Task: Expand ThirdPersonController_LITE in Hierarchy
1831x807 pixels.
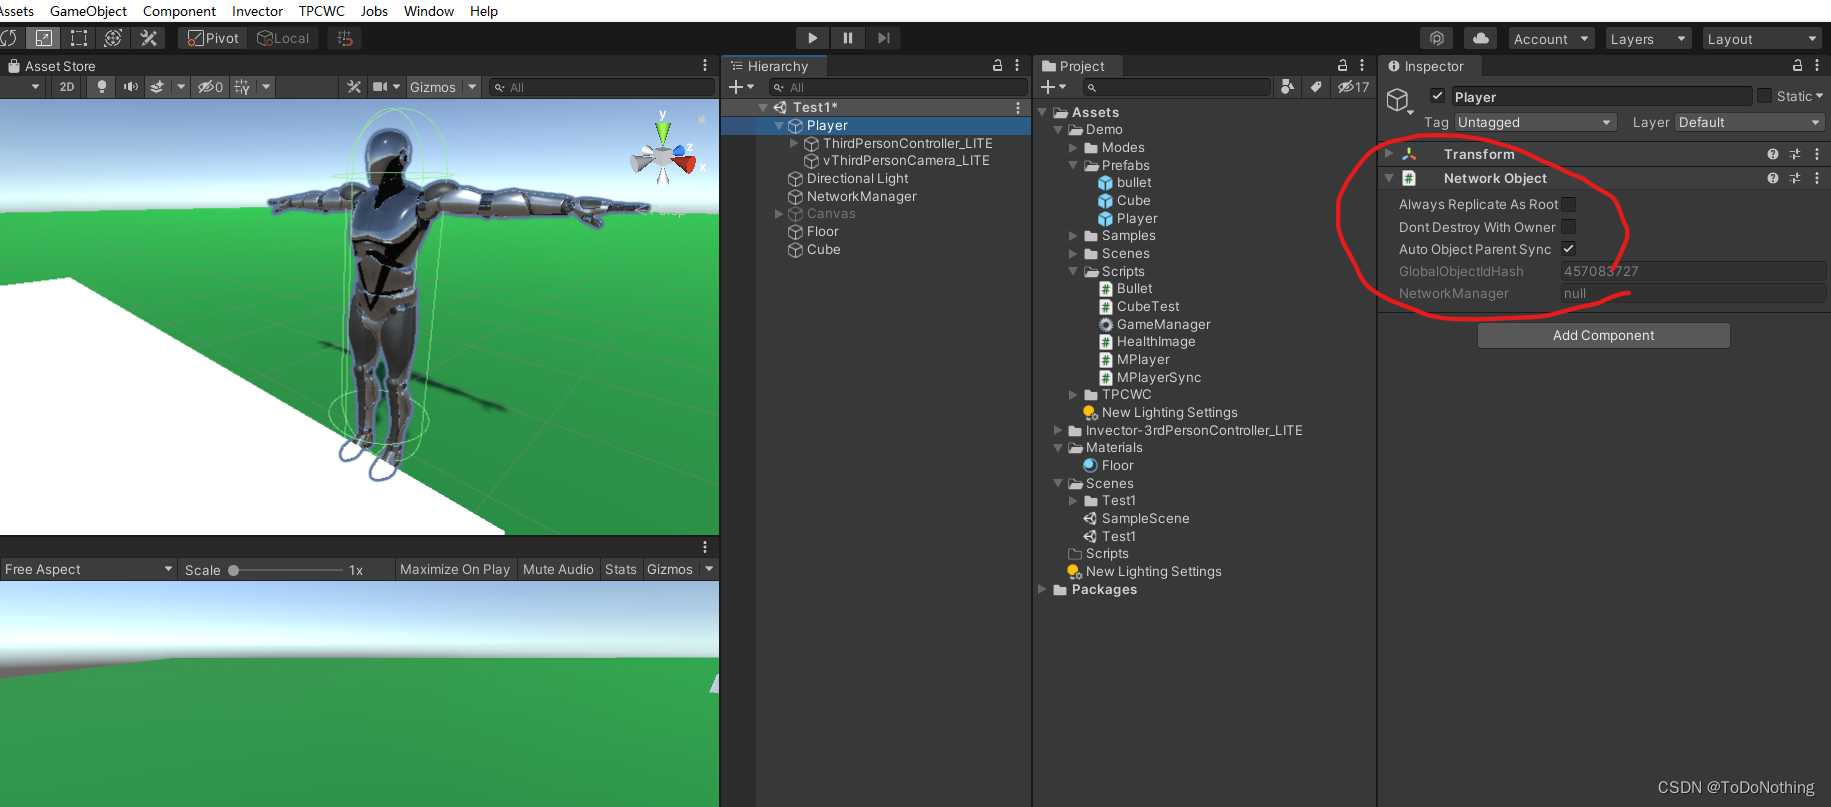Action: [794, 143]
